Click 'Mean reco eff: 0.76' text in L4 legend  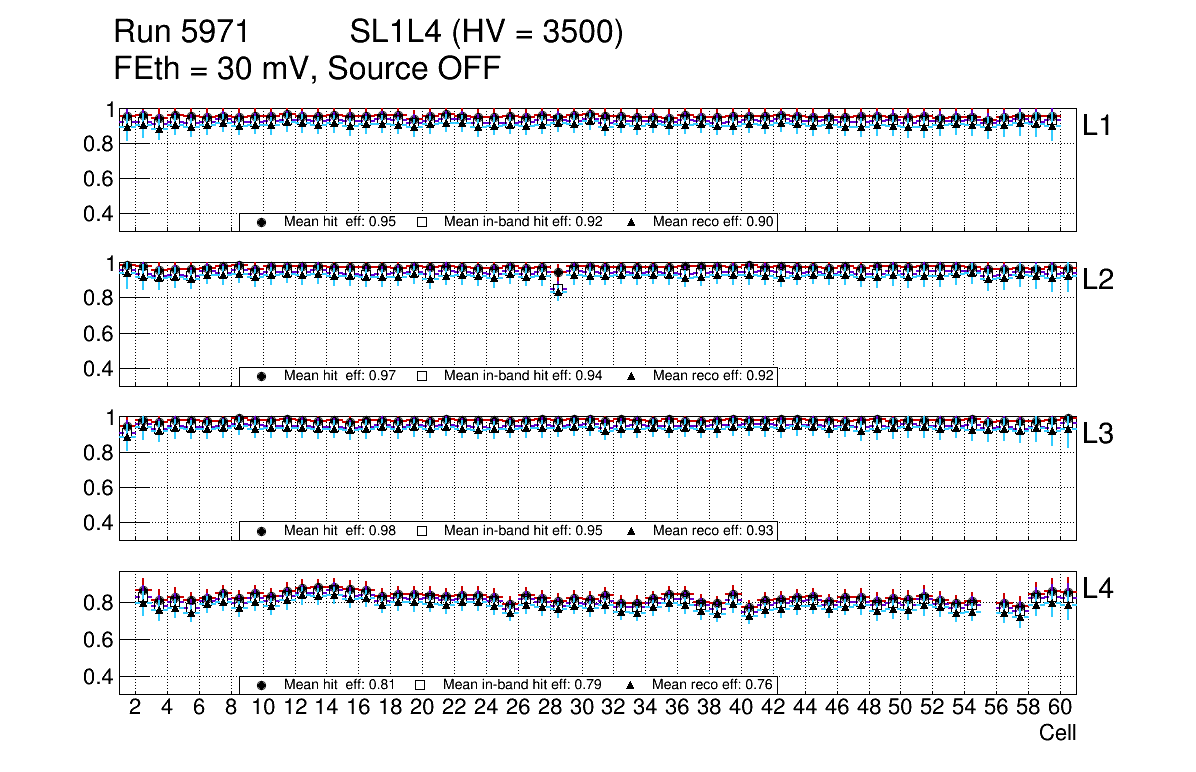714,685
